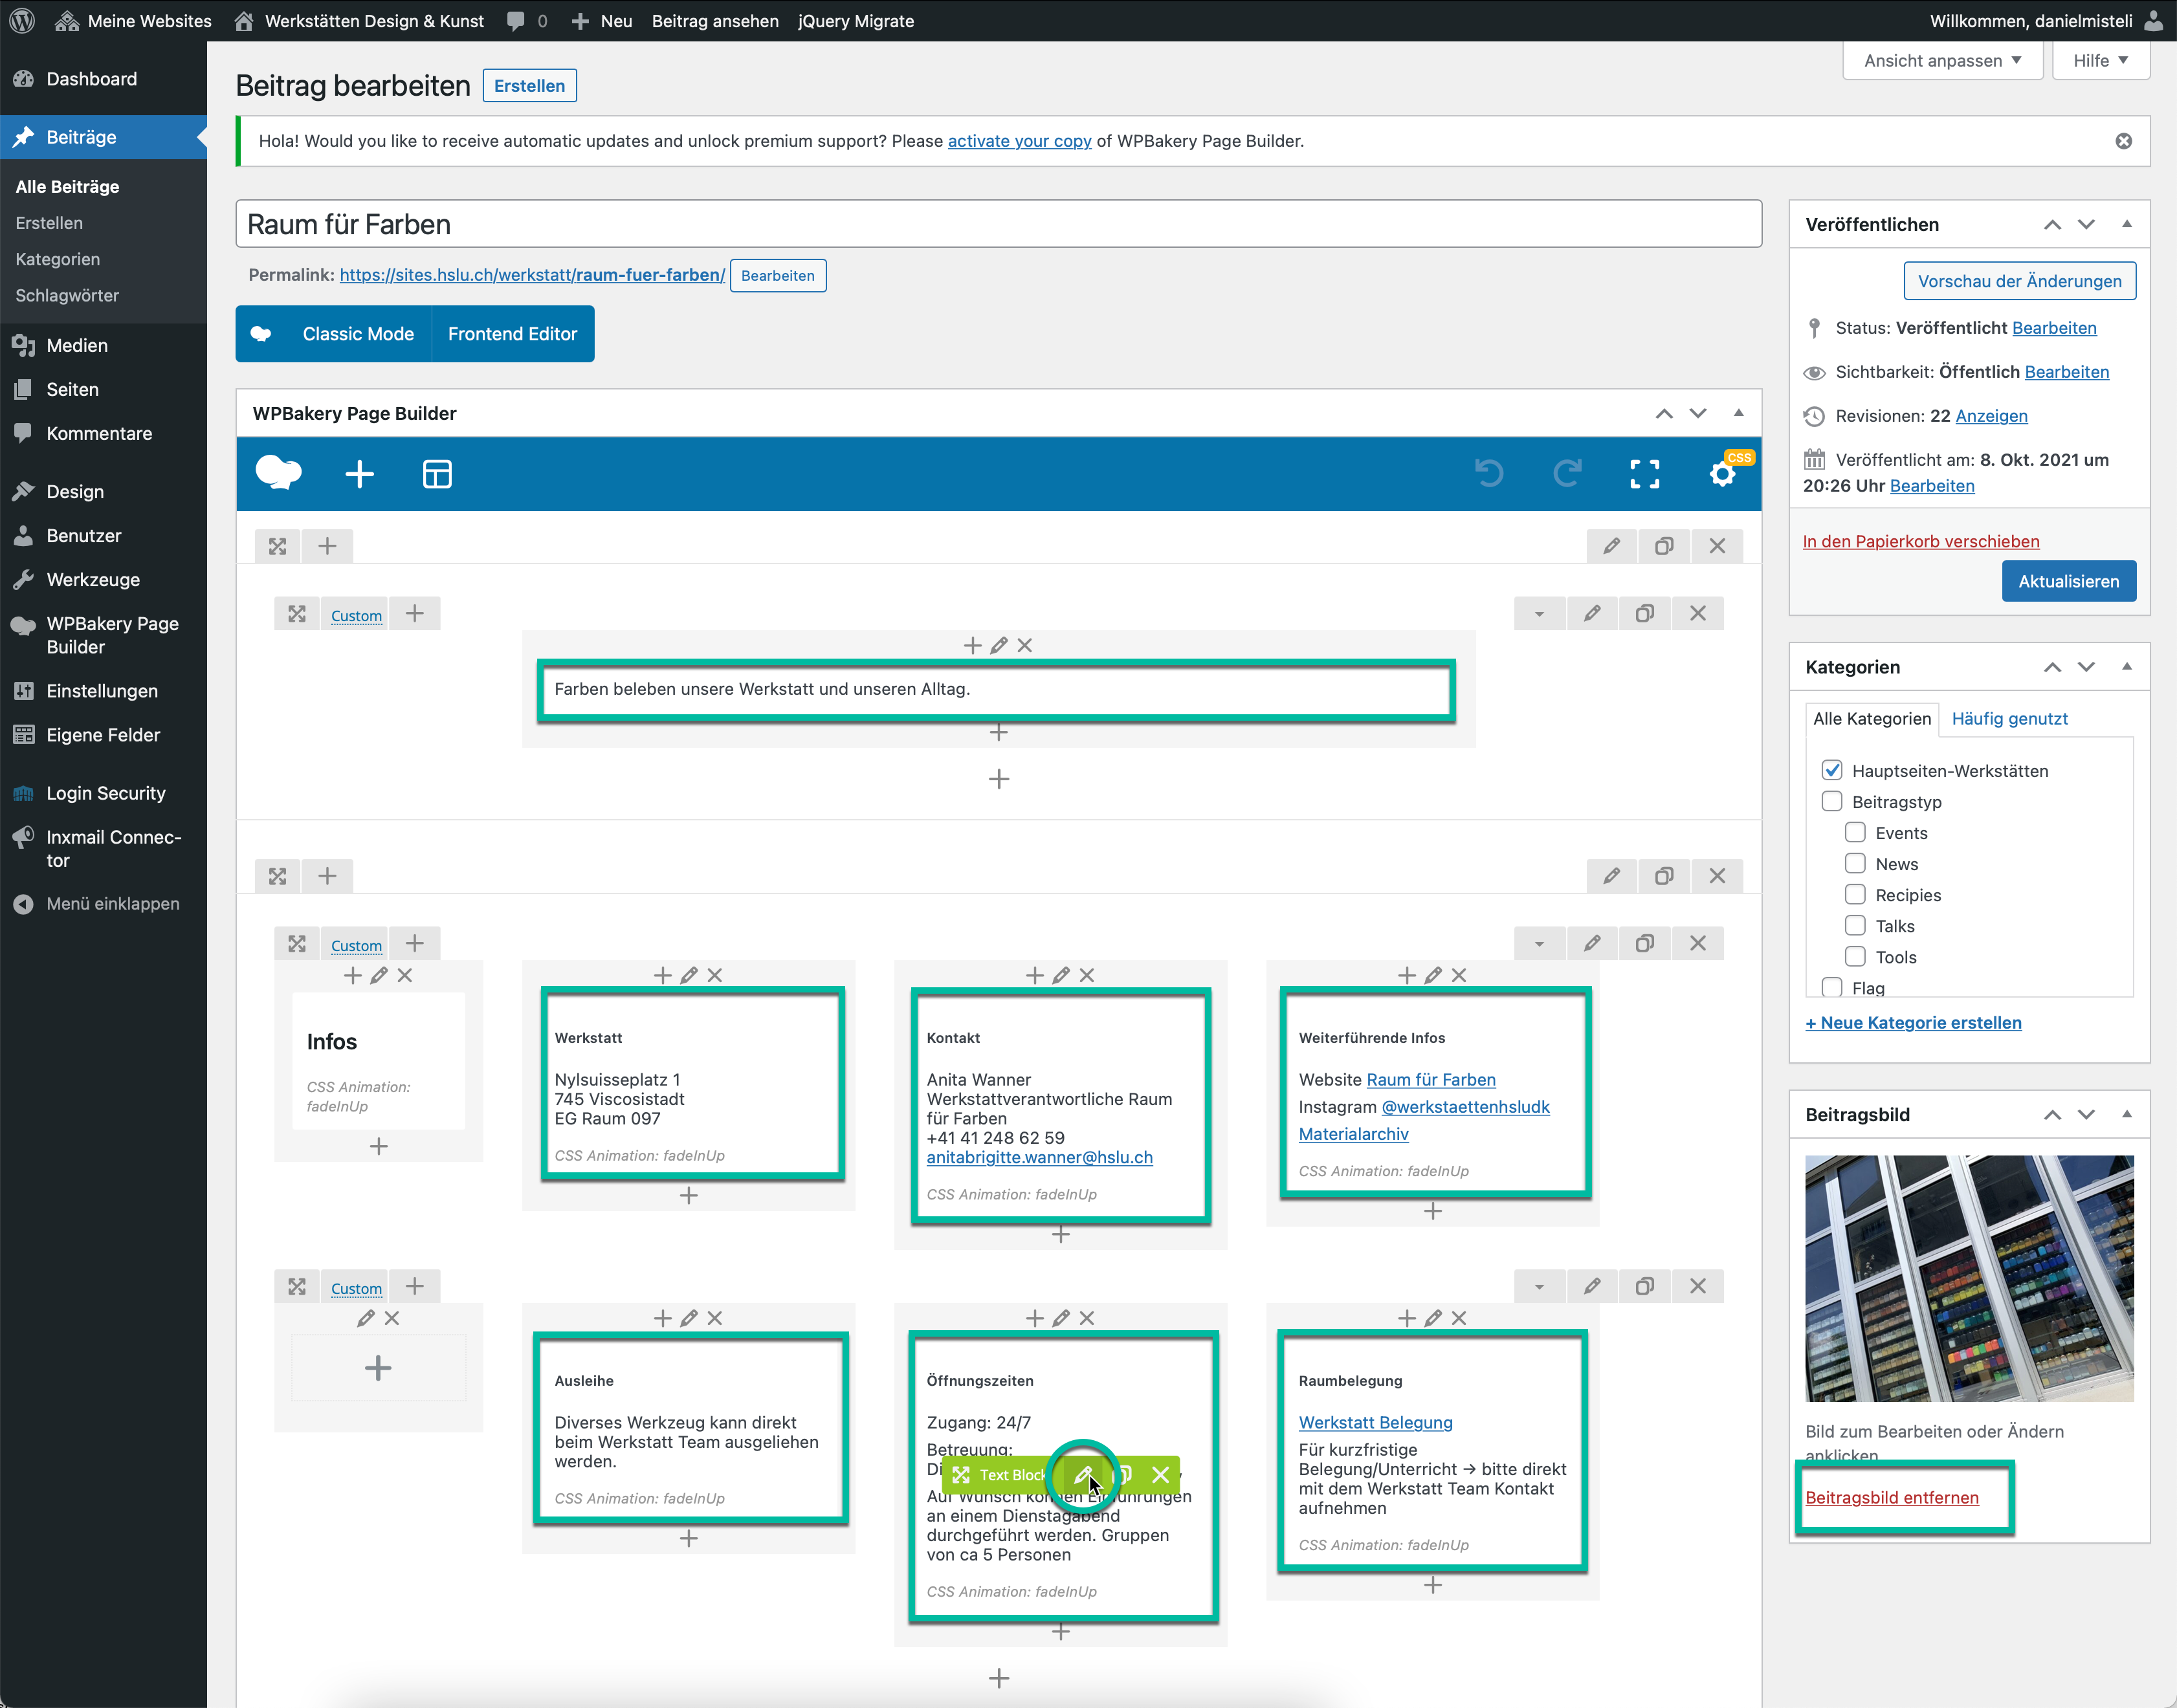Open the page settings gear with CSS badge

[x=1723, y=473]
